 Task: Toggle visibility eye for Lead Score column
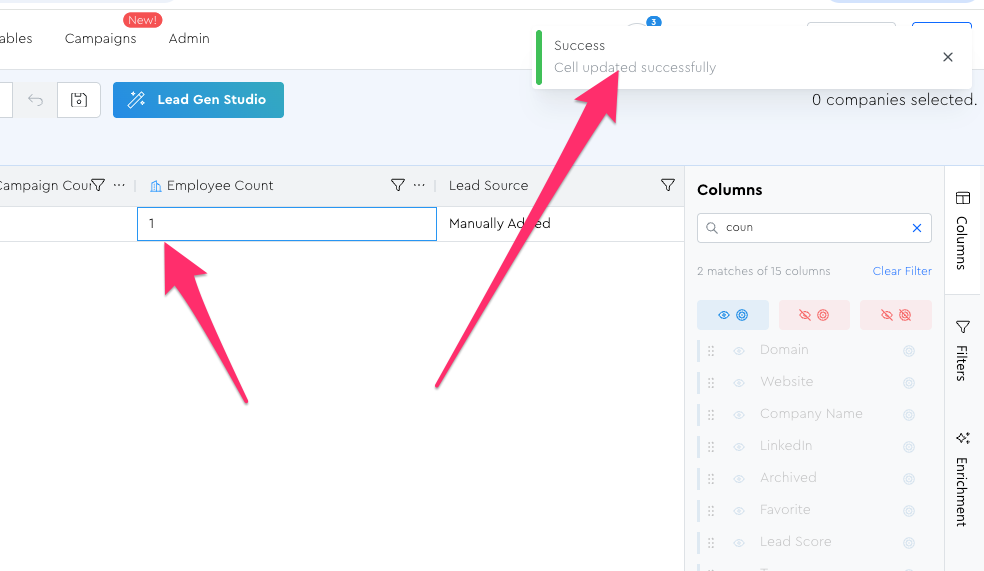739,542
